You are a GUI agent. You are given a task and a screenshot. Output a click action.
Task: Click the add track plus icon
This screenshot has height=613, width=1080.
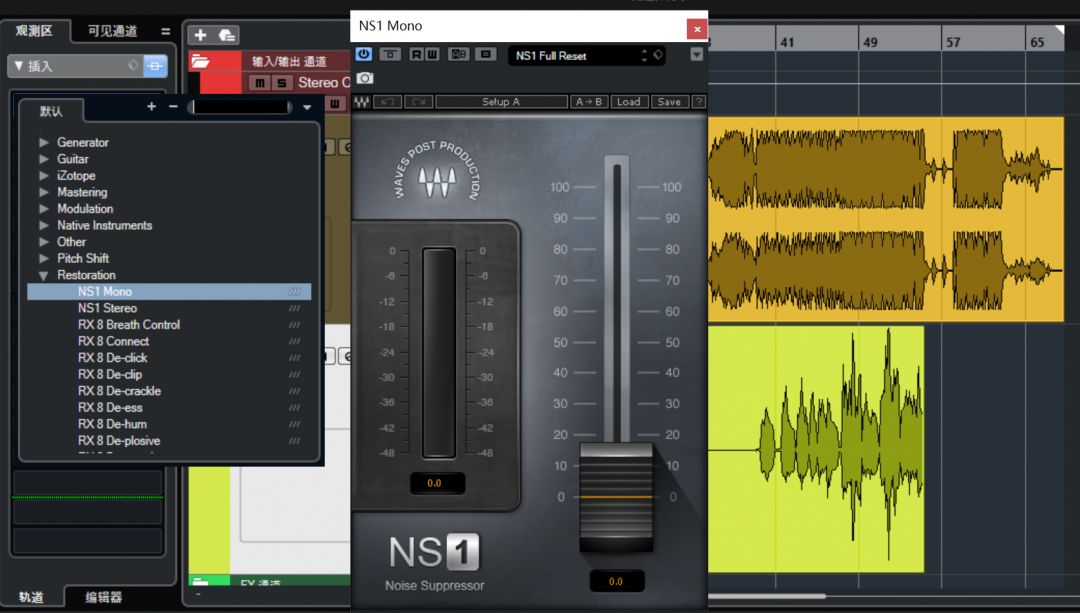(200, 34)
